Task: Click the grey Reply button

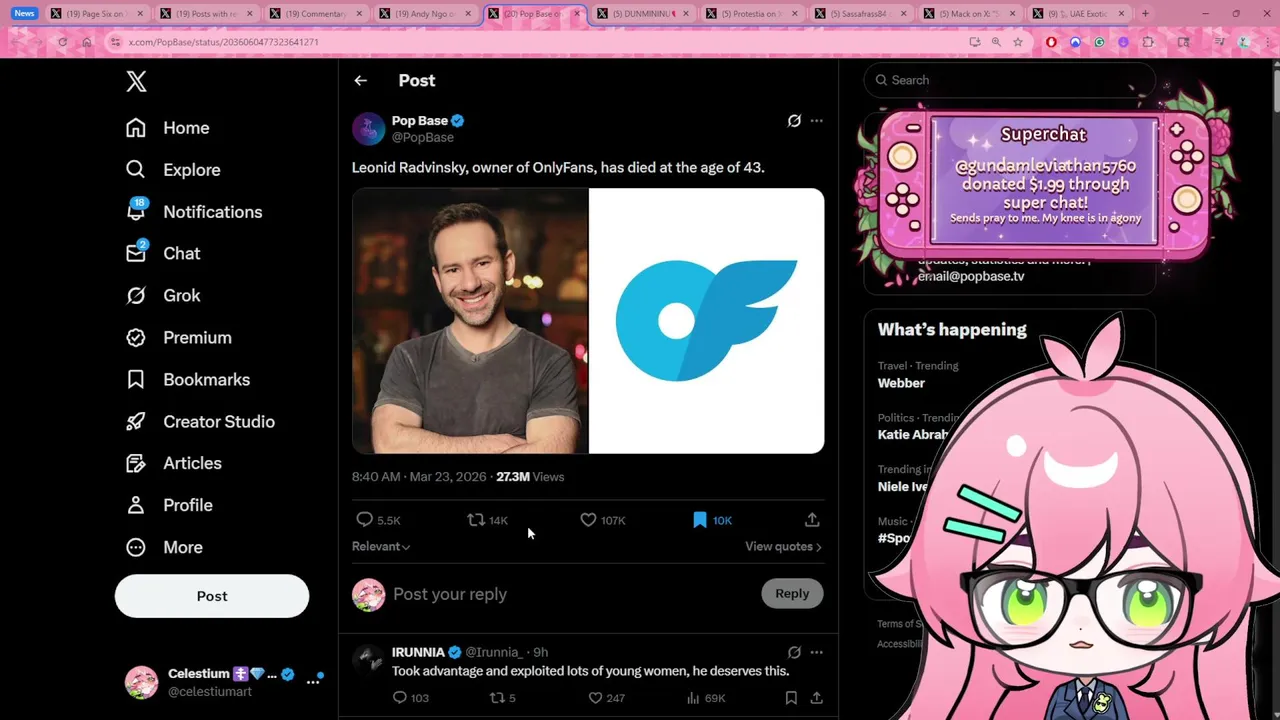Action: click(792, 594)
